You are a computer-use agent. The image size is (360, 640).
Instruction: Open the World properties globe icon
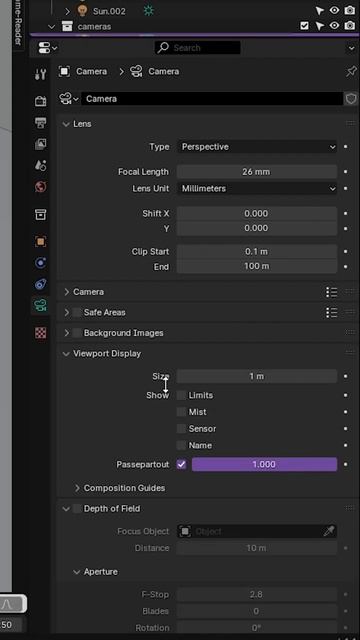40,187
